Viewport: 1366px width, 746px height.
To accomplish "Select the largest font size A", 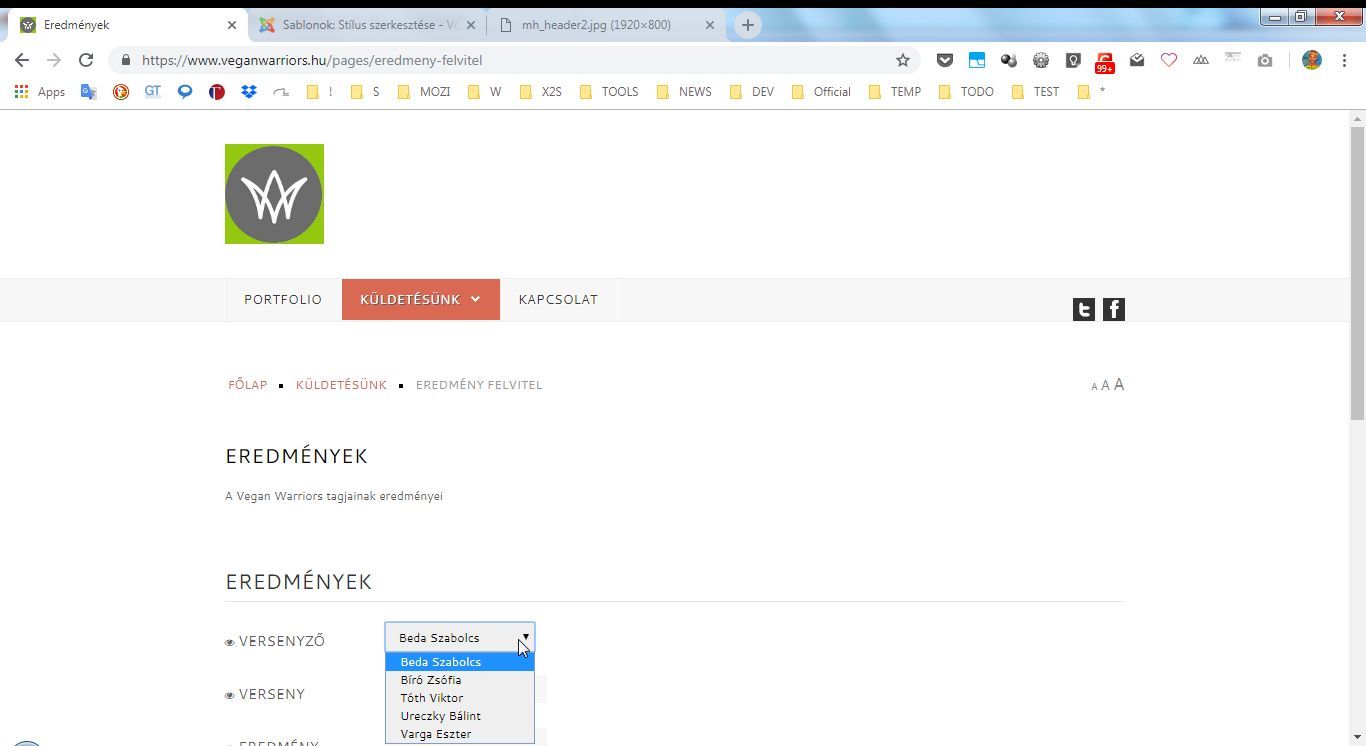I will 1119,384.
